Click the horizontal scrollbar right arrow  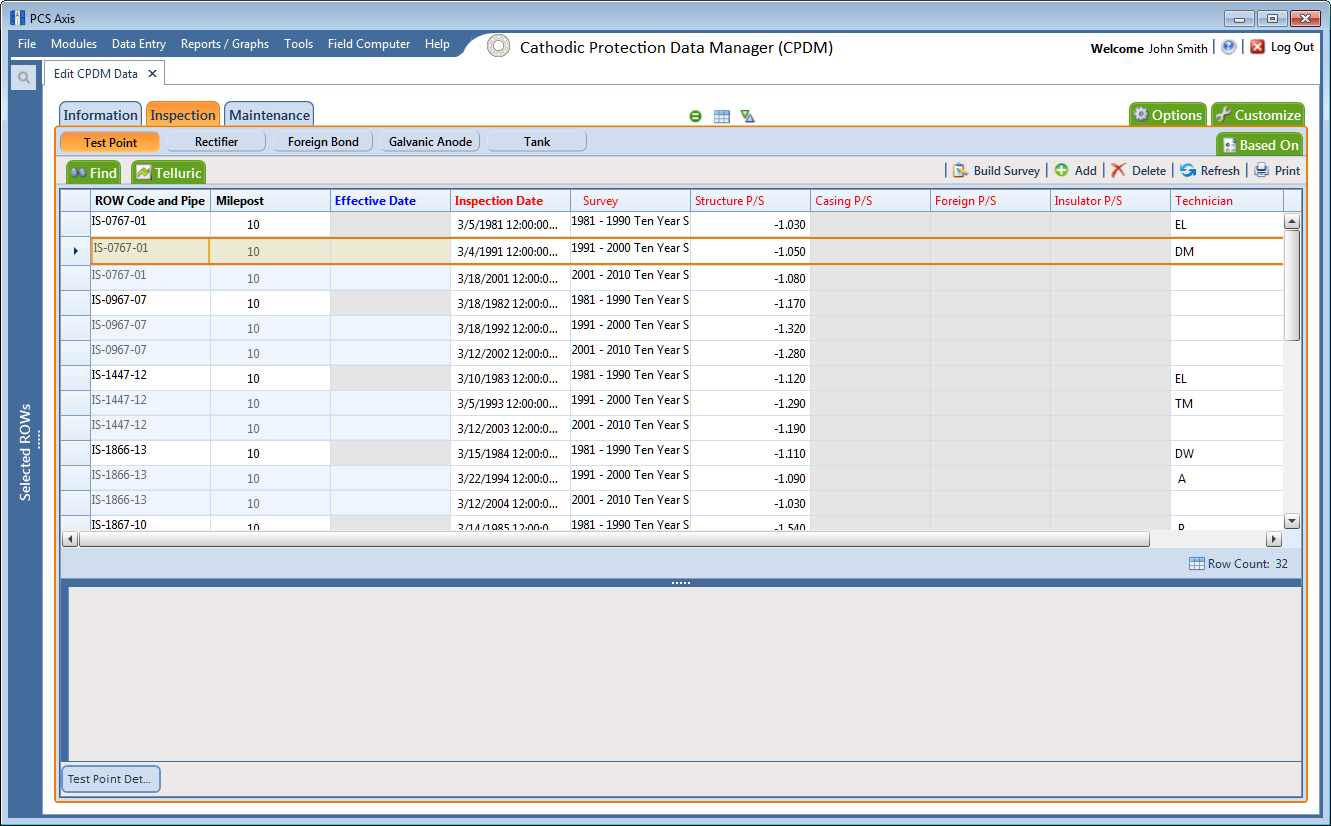[1274, 539]
